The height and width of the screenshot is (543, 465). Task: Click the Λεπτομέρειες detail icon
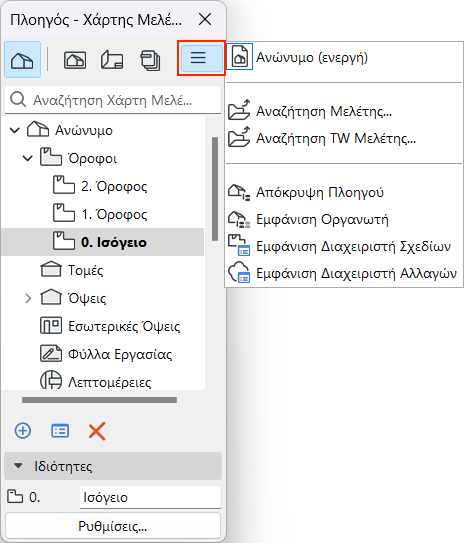[x=51, y=380]
